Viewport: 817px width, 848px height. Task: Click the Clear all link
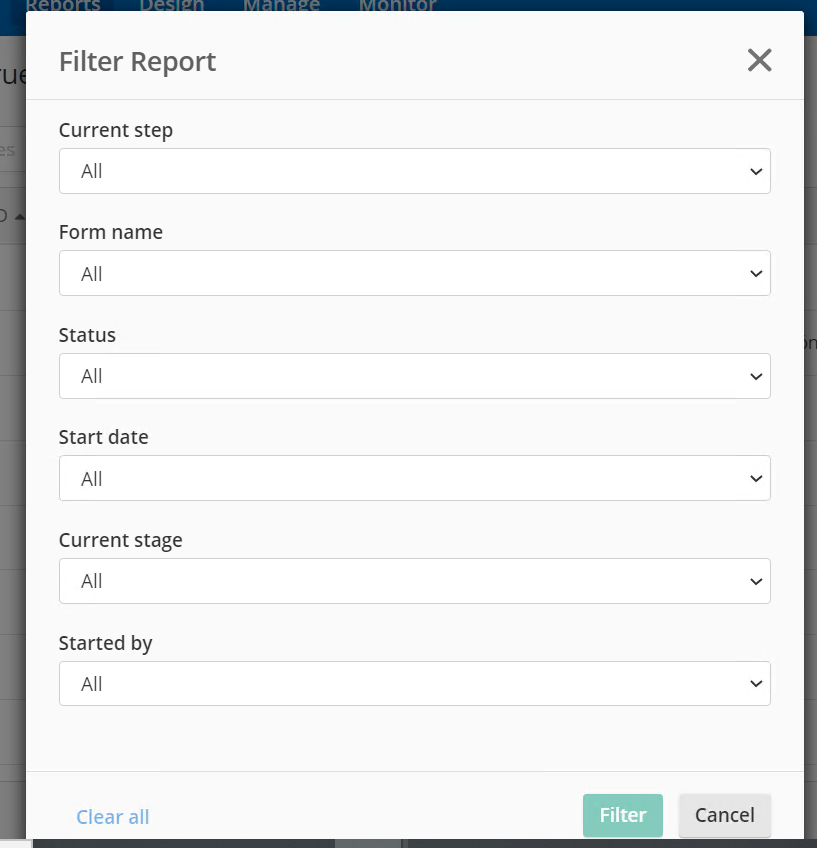click(113, 817)
